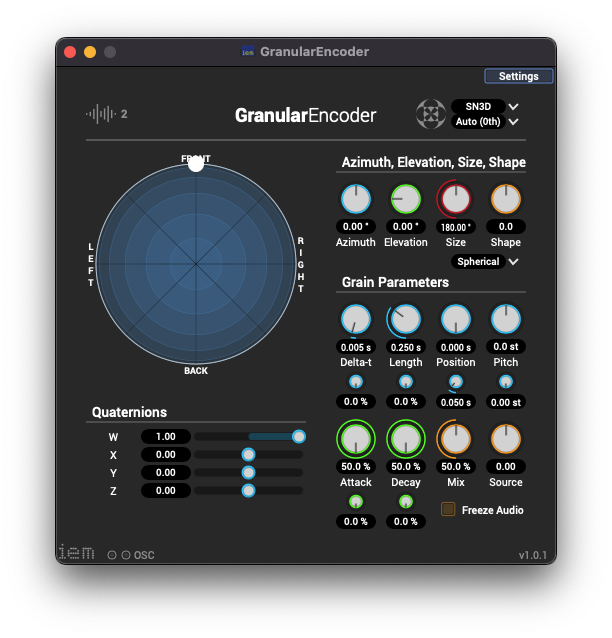Click the Azimuth knob

click(x=356, y=199)
